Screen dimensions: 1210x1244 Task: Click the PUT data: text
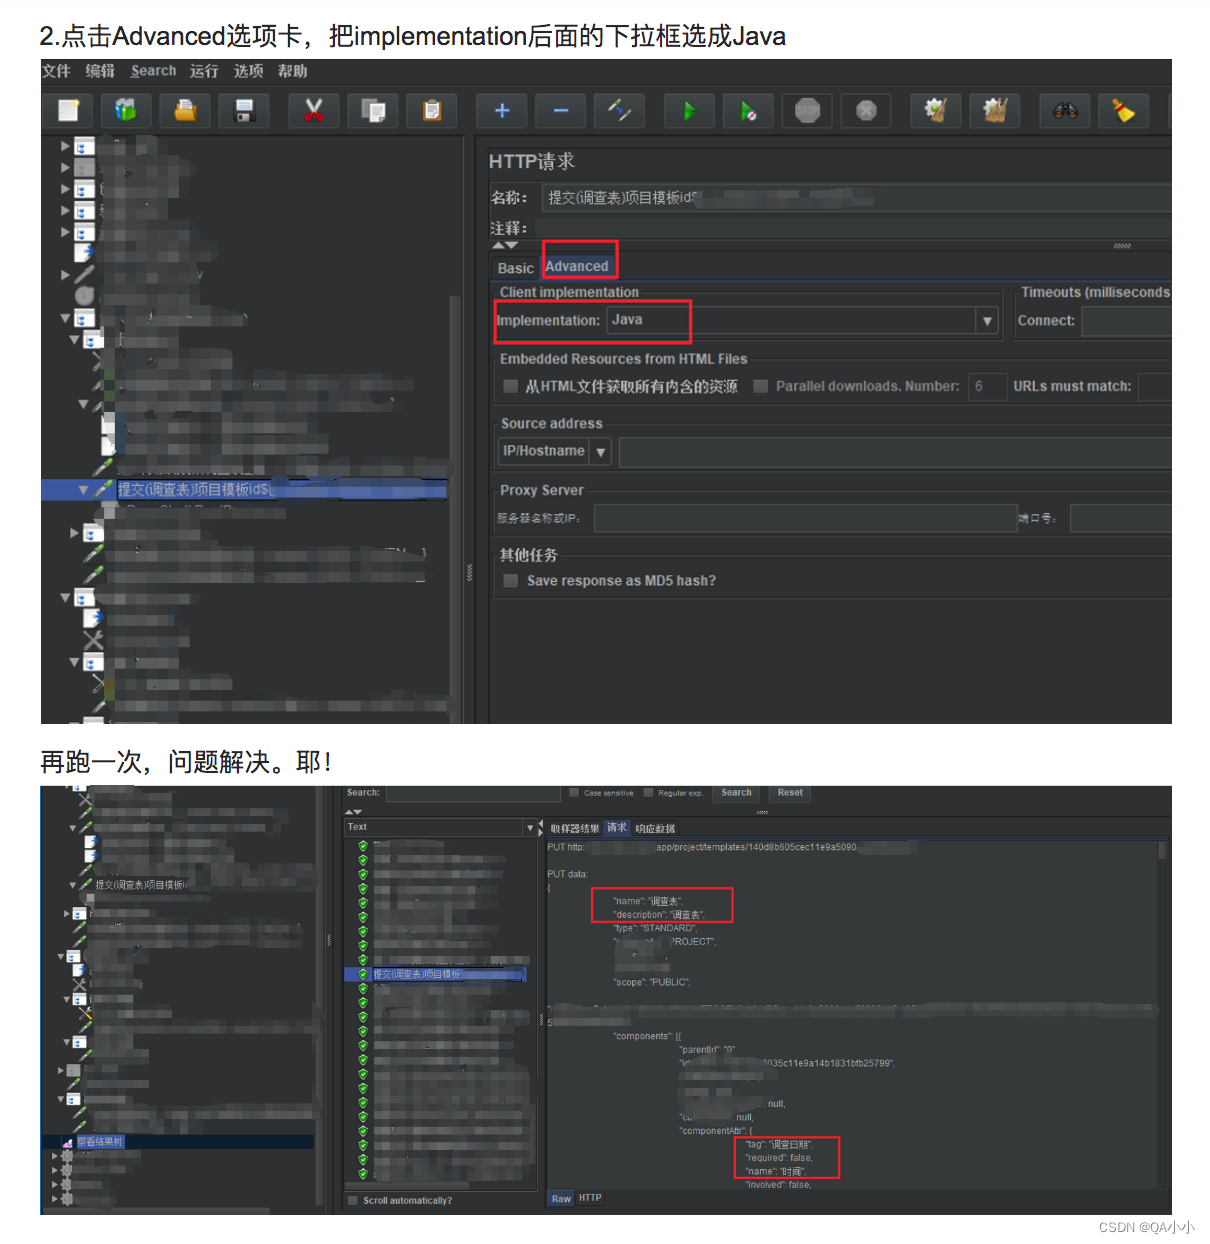567,874
